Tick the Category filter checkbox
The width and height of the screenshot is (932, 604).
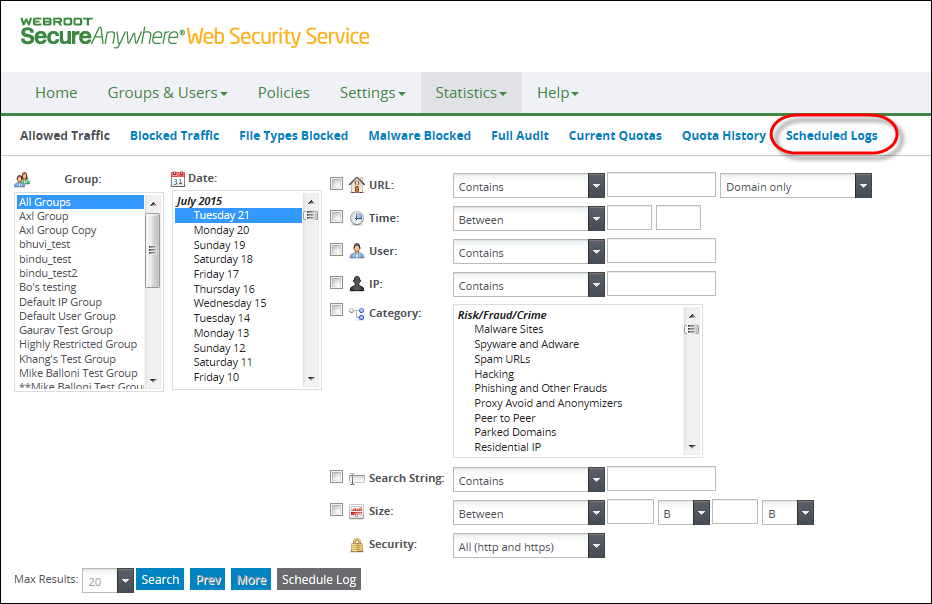(x=336, y=310)
